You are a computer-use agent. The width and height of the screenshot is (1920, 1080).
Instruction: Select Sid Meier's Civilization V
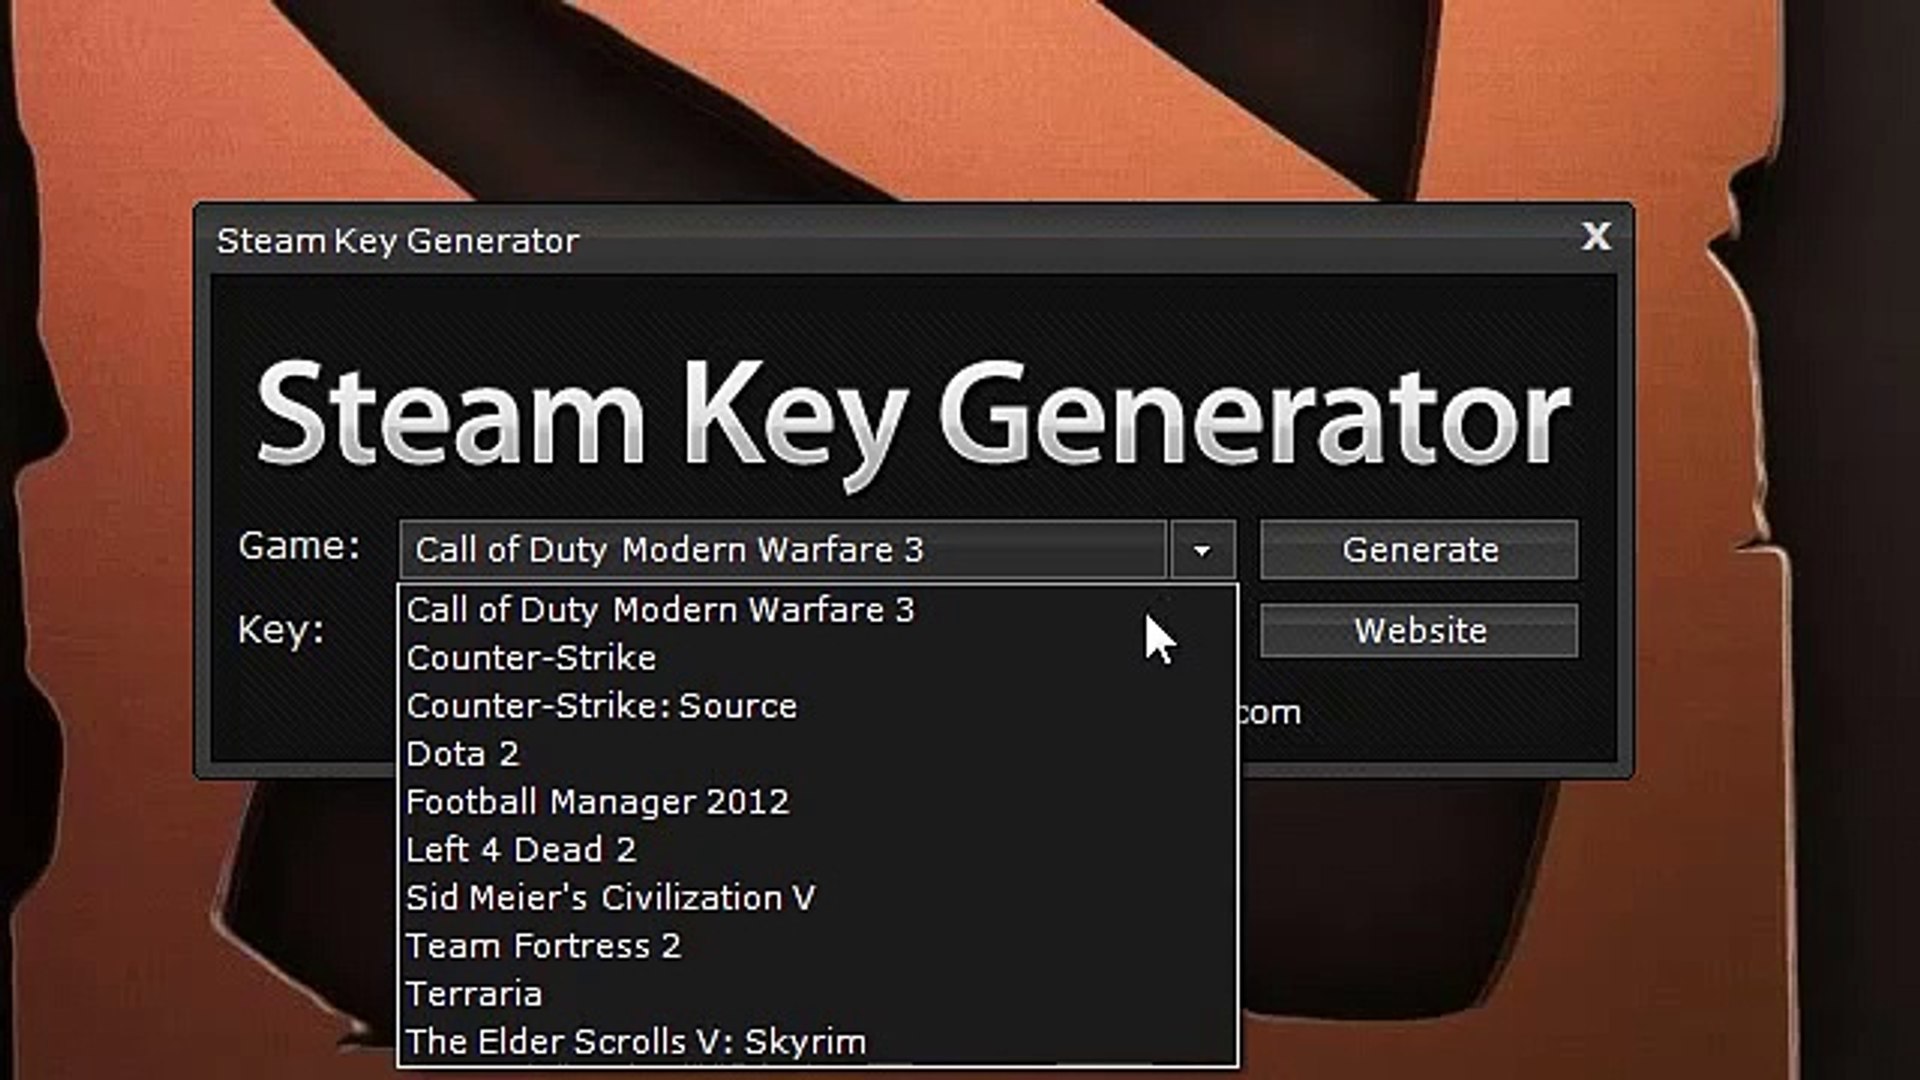click(610, 898)
